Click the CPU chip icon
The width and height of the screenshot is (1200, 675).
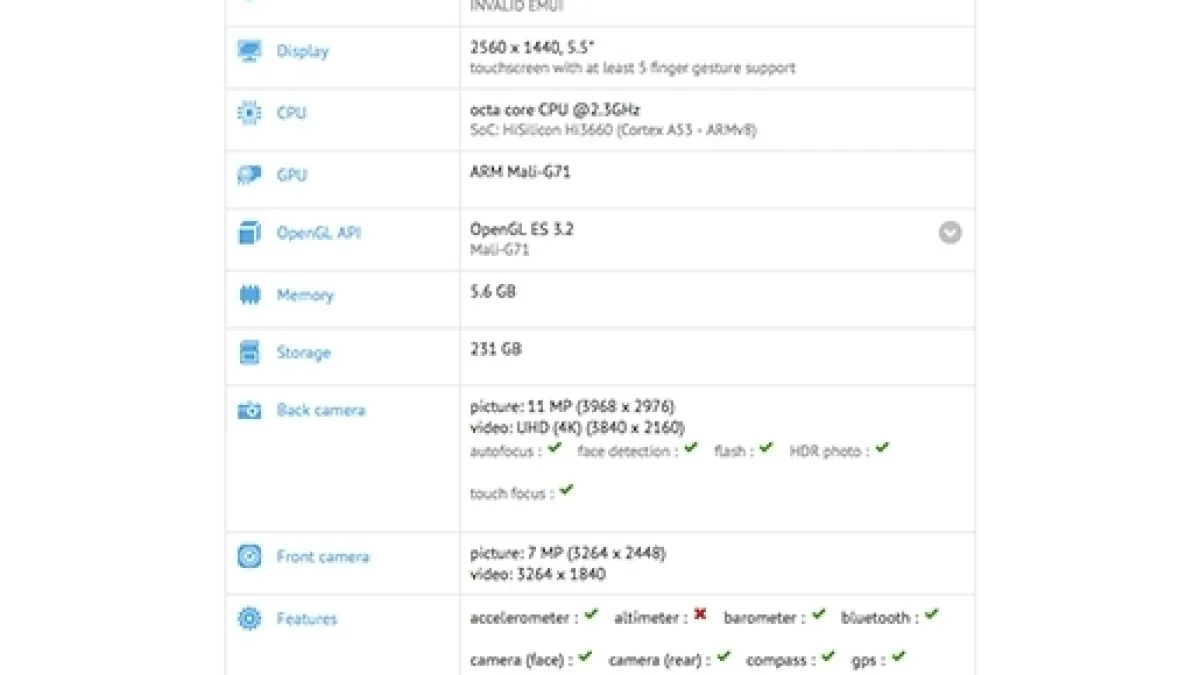point(249,113)
